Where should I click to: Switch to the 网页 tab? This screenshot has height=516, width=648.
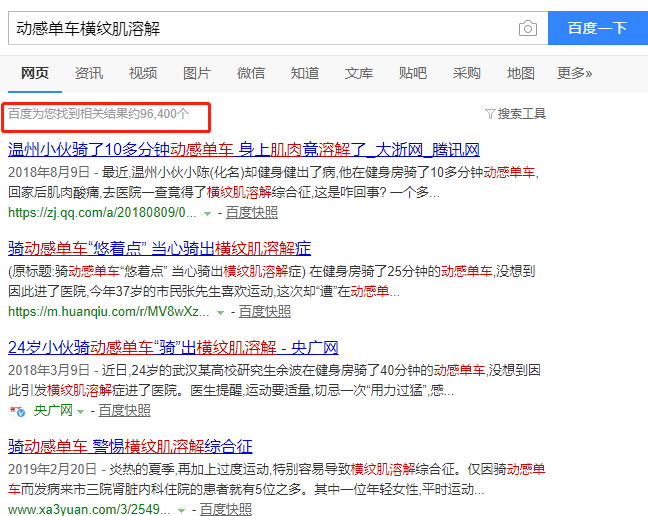click(x=35, y=73)
